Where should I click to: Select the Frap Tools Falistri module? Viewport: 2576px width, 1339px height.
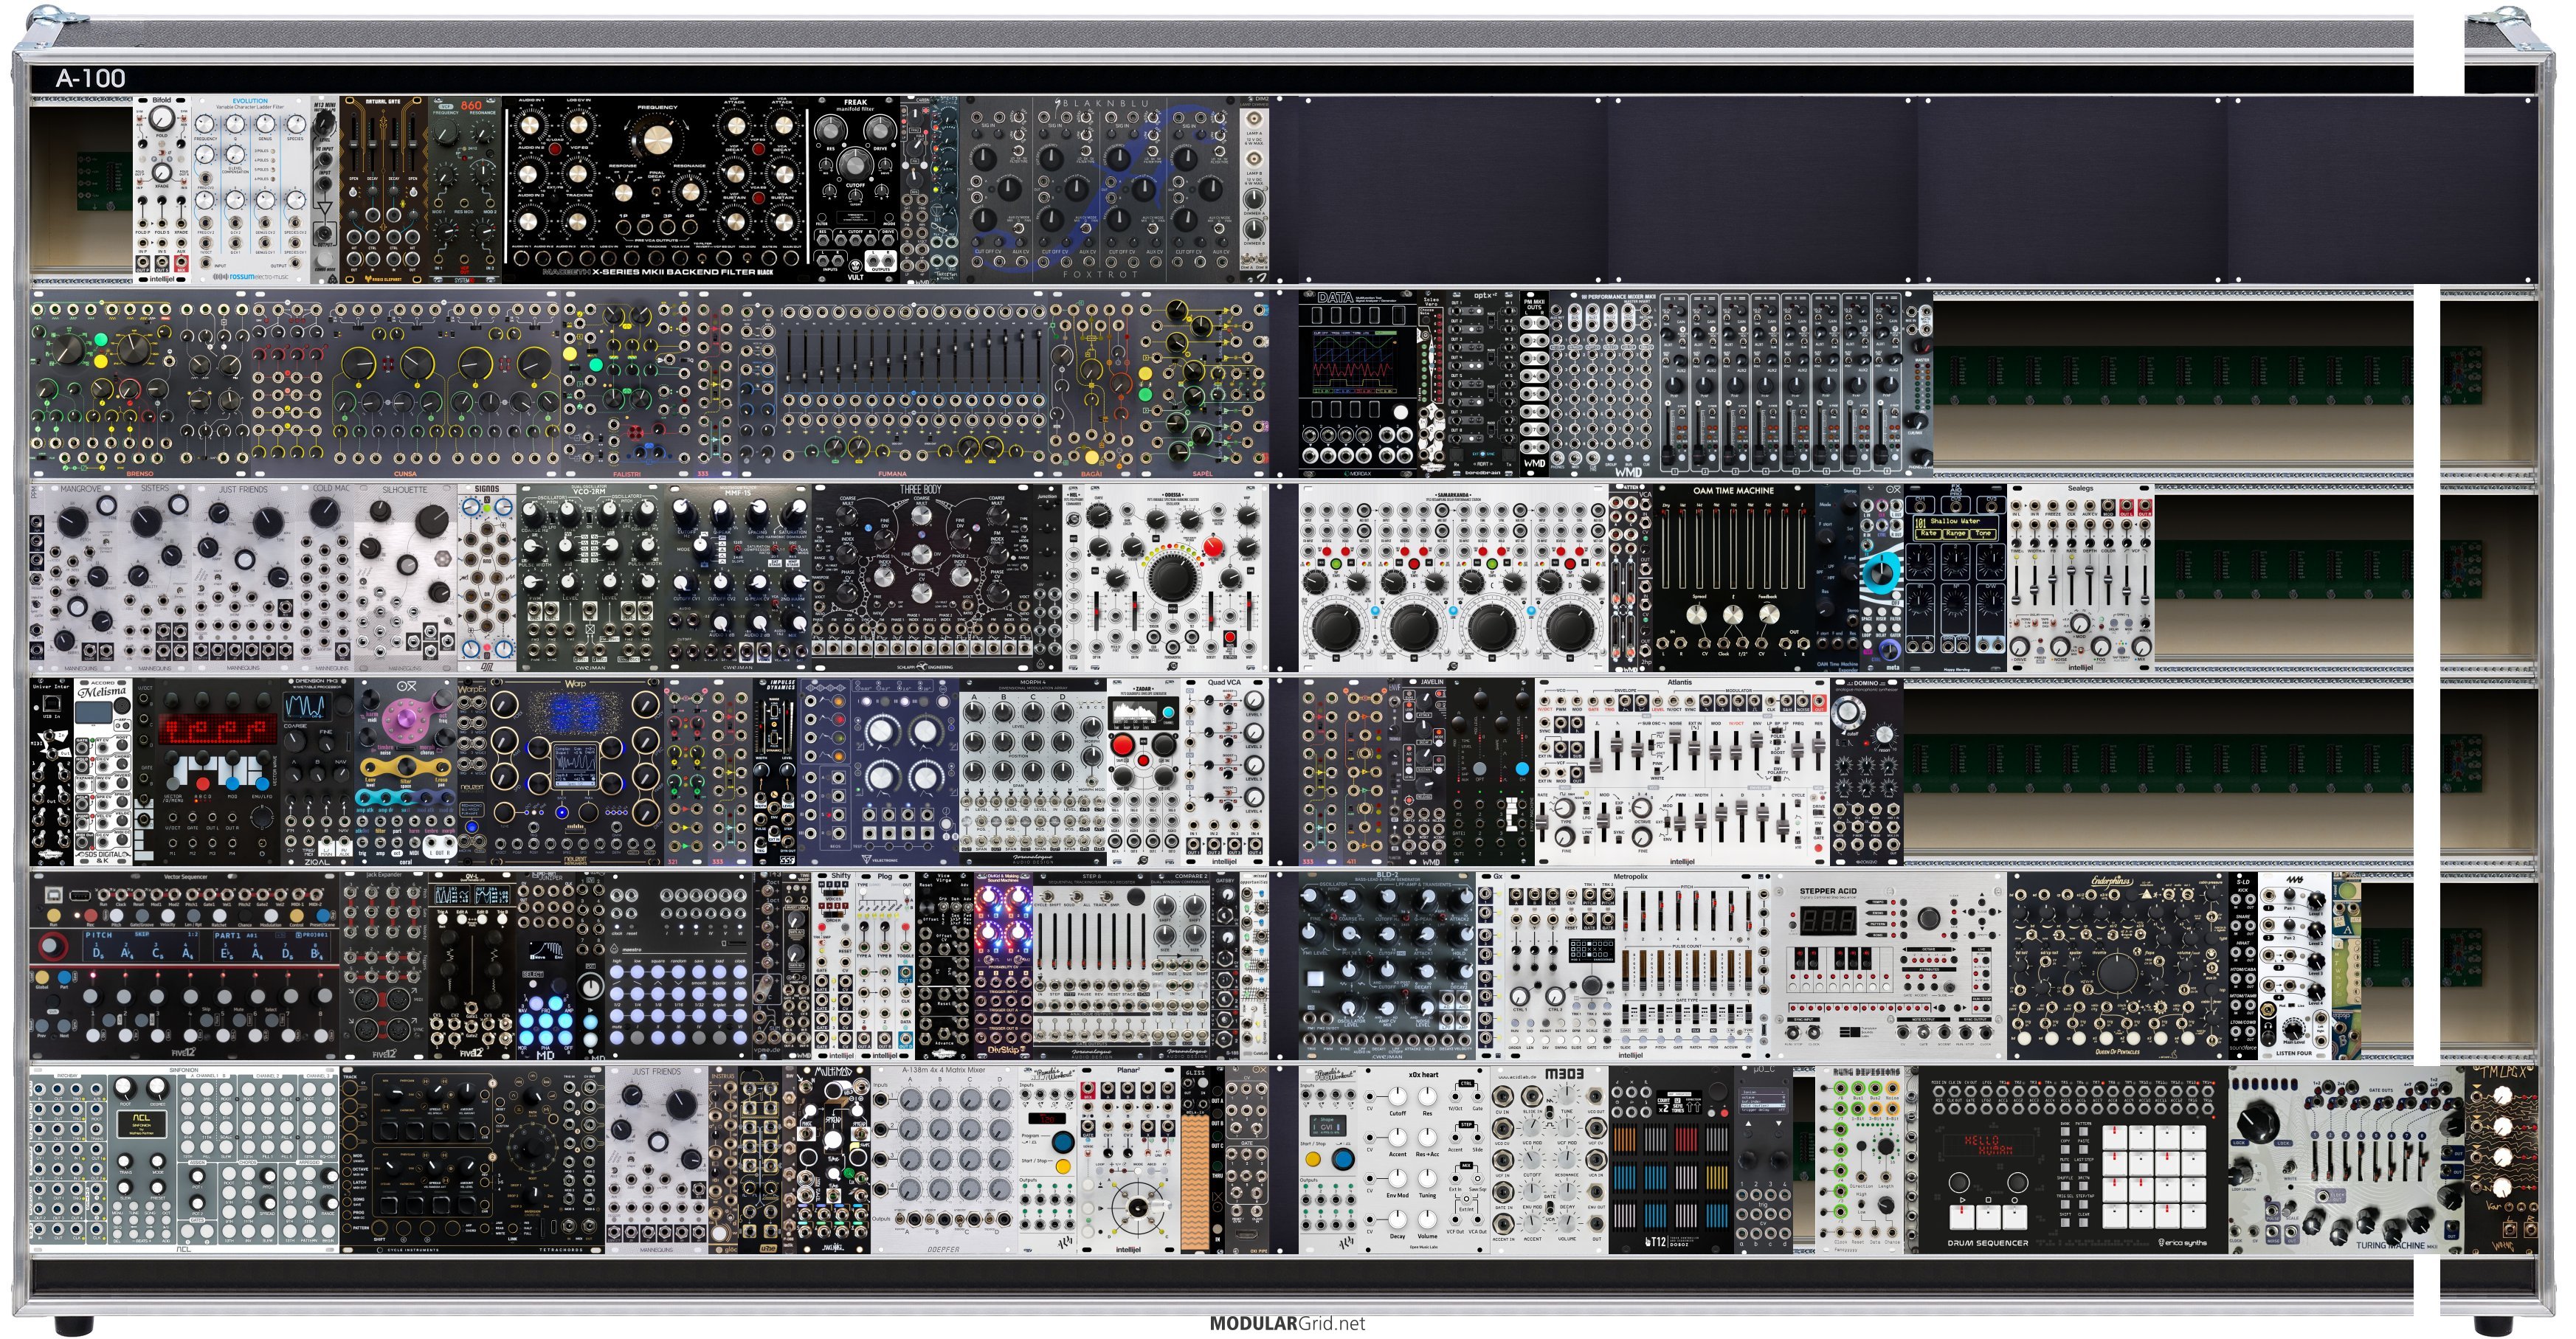click(627, 384)
